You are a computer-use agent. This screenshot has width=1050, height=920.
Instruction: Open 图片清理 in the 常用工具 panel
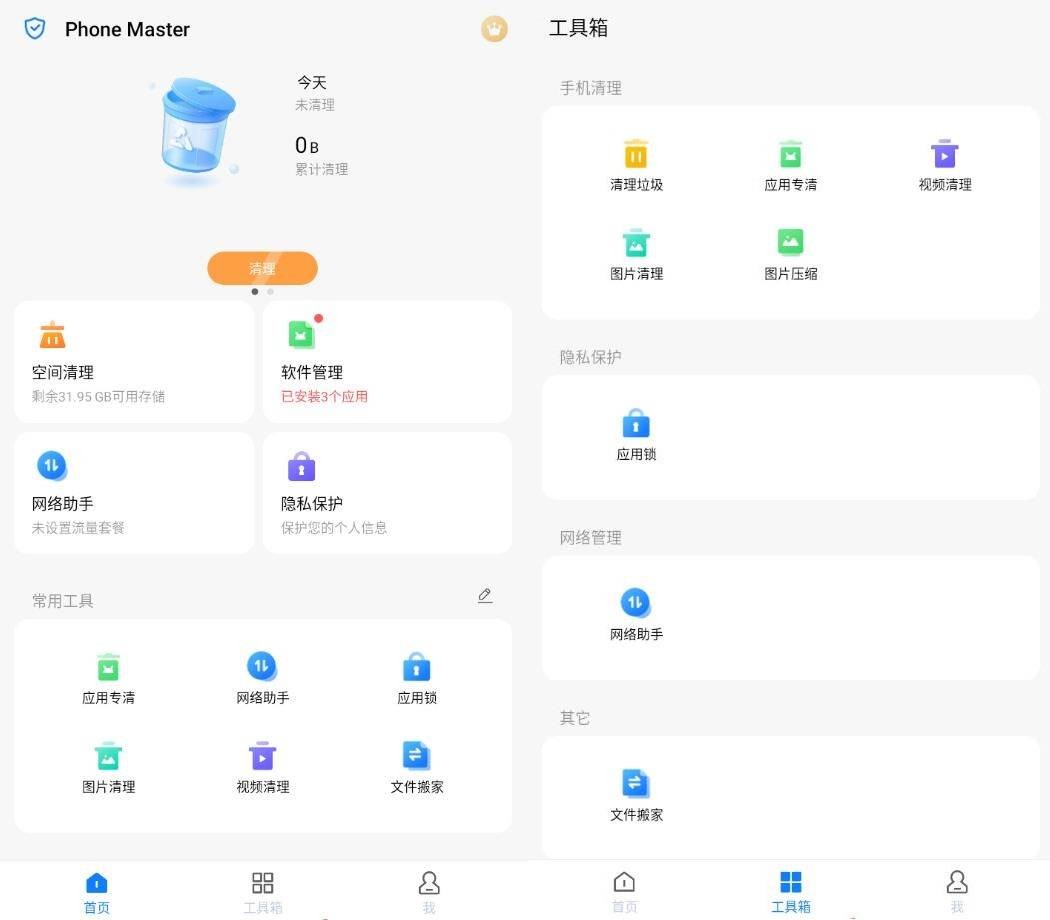coord(108,768)
